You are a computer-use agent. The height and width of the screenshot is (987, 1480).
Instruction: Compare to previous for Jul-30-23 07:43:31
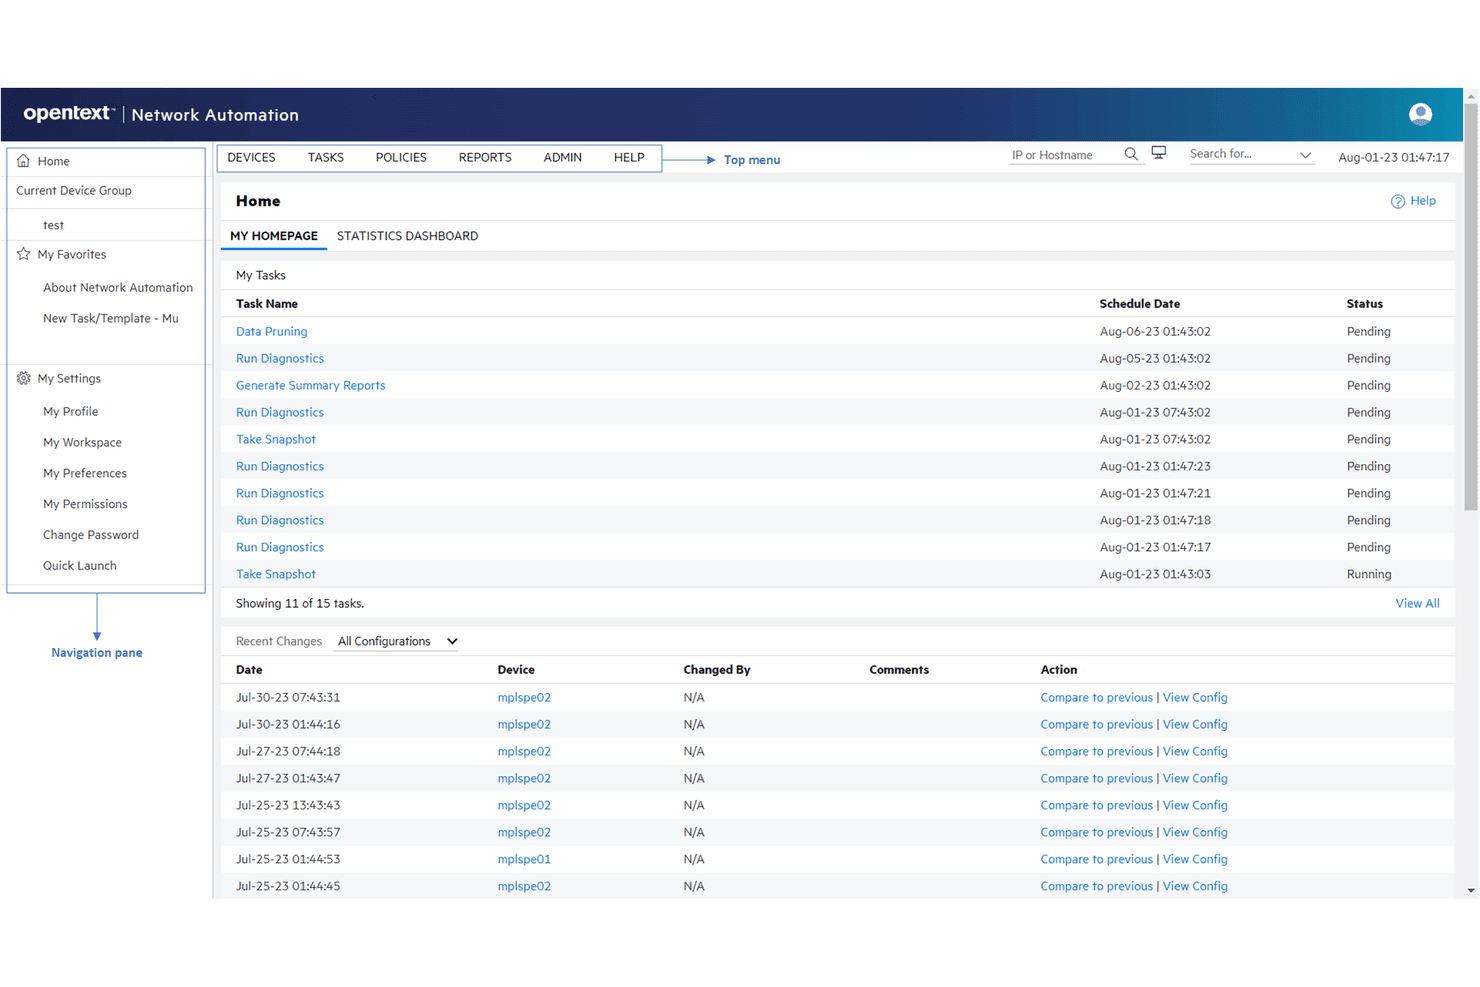tap(1096, 697)
